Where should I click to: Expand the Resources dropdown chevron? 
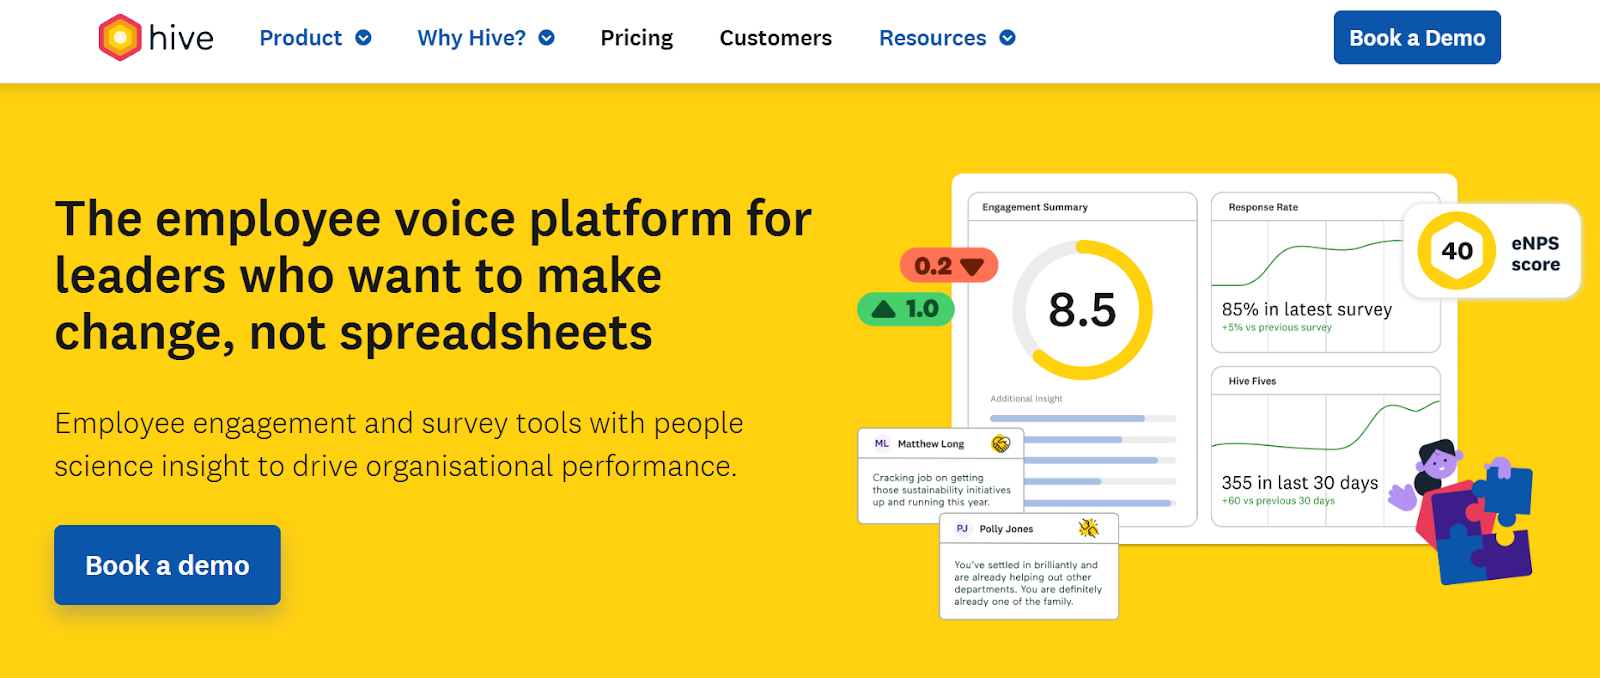coord(1007,38)
